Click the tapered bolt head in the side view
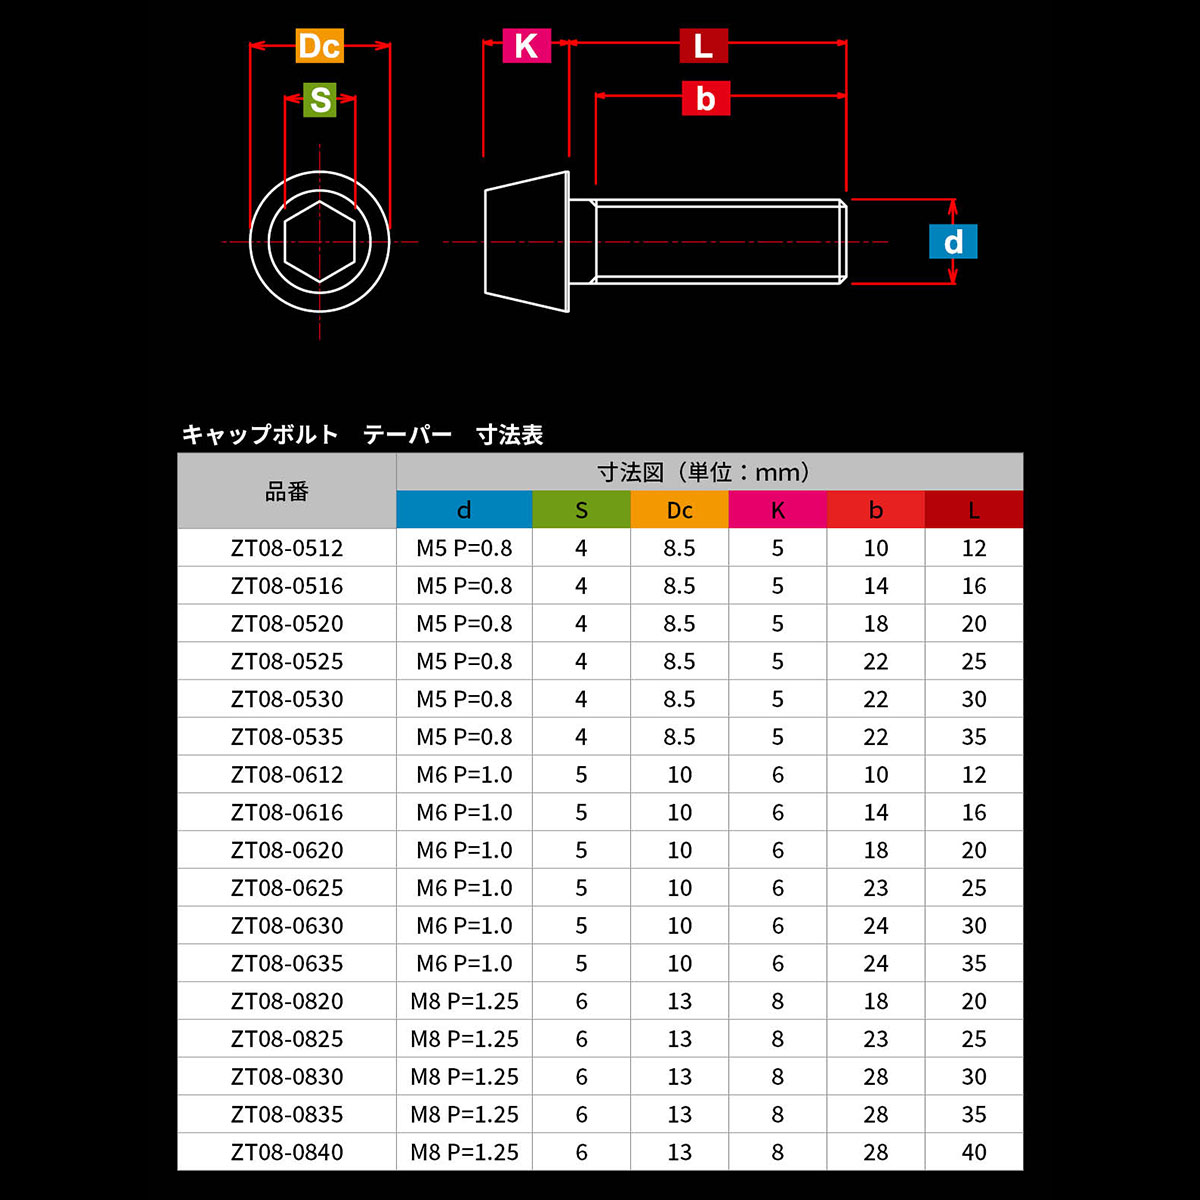The height and width of the screenshot is (1200, 1200). pyautogui.click(x=527, y=242)
